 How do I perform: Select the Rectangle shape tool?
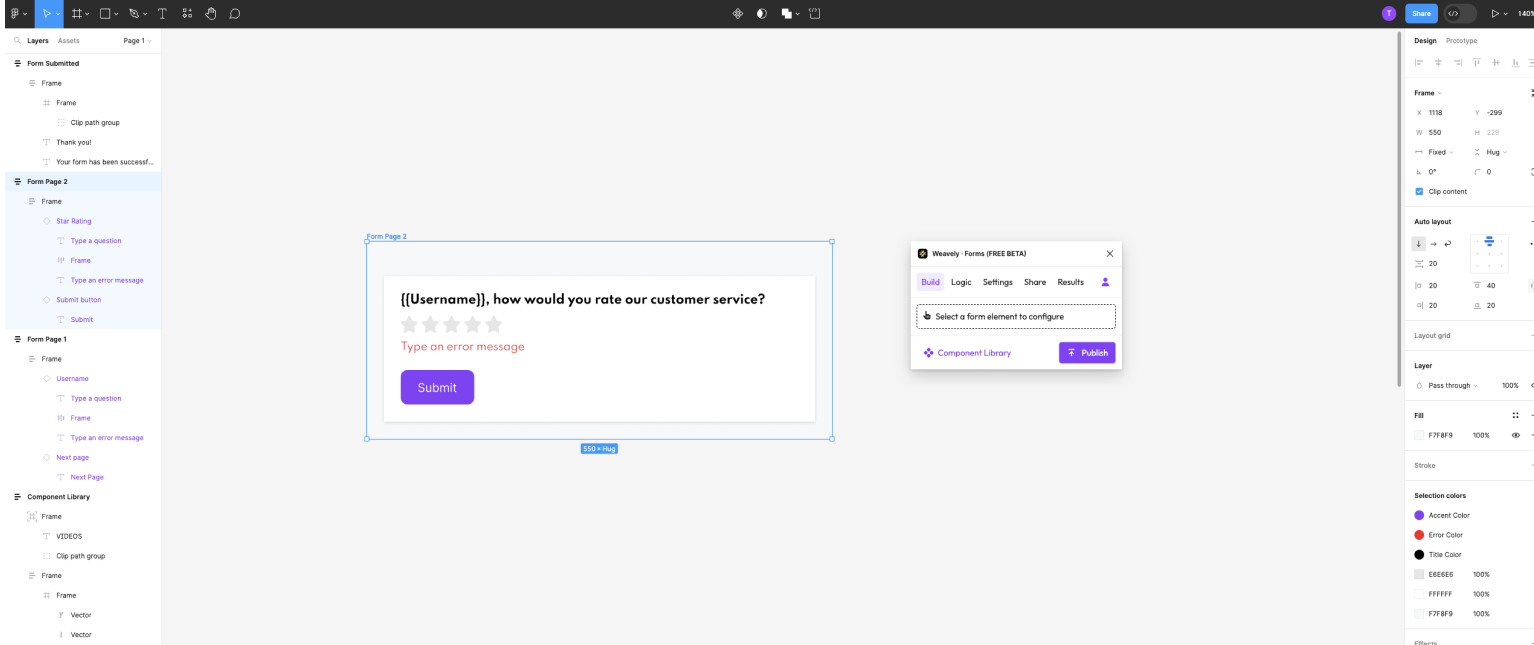coord(105,14)
